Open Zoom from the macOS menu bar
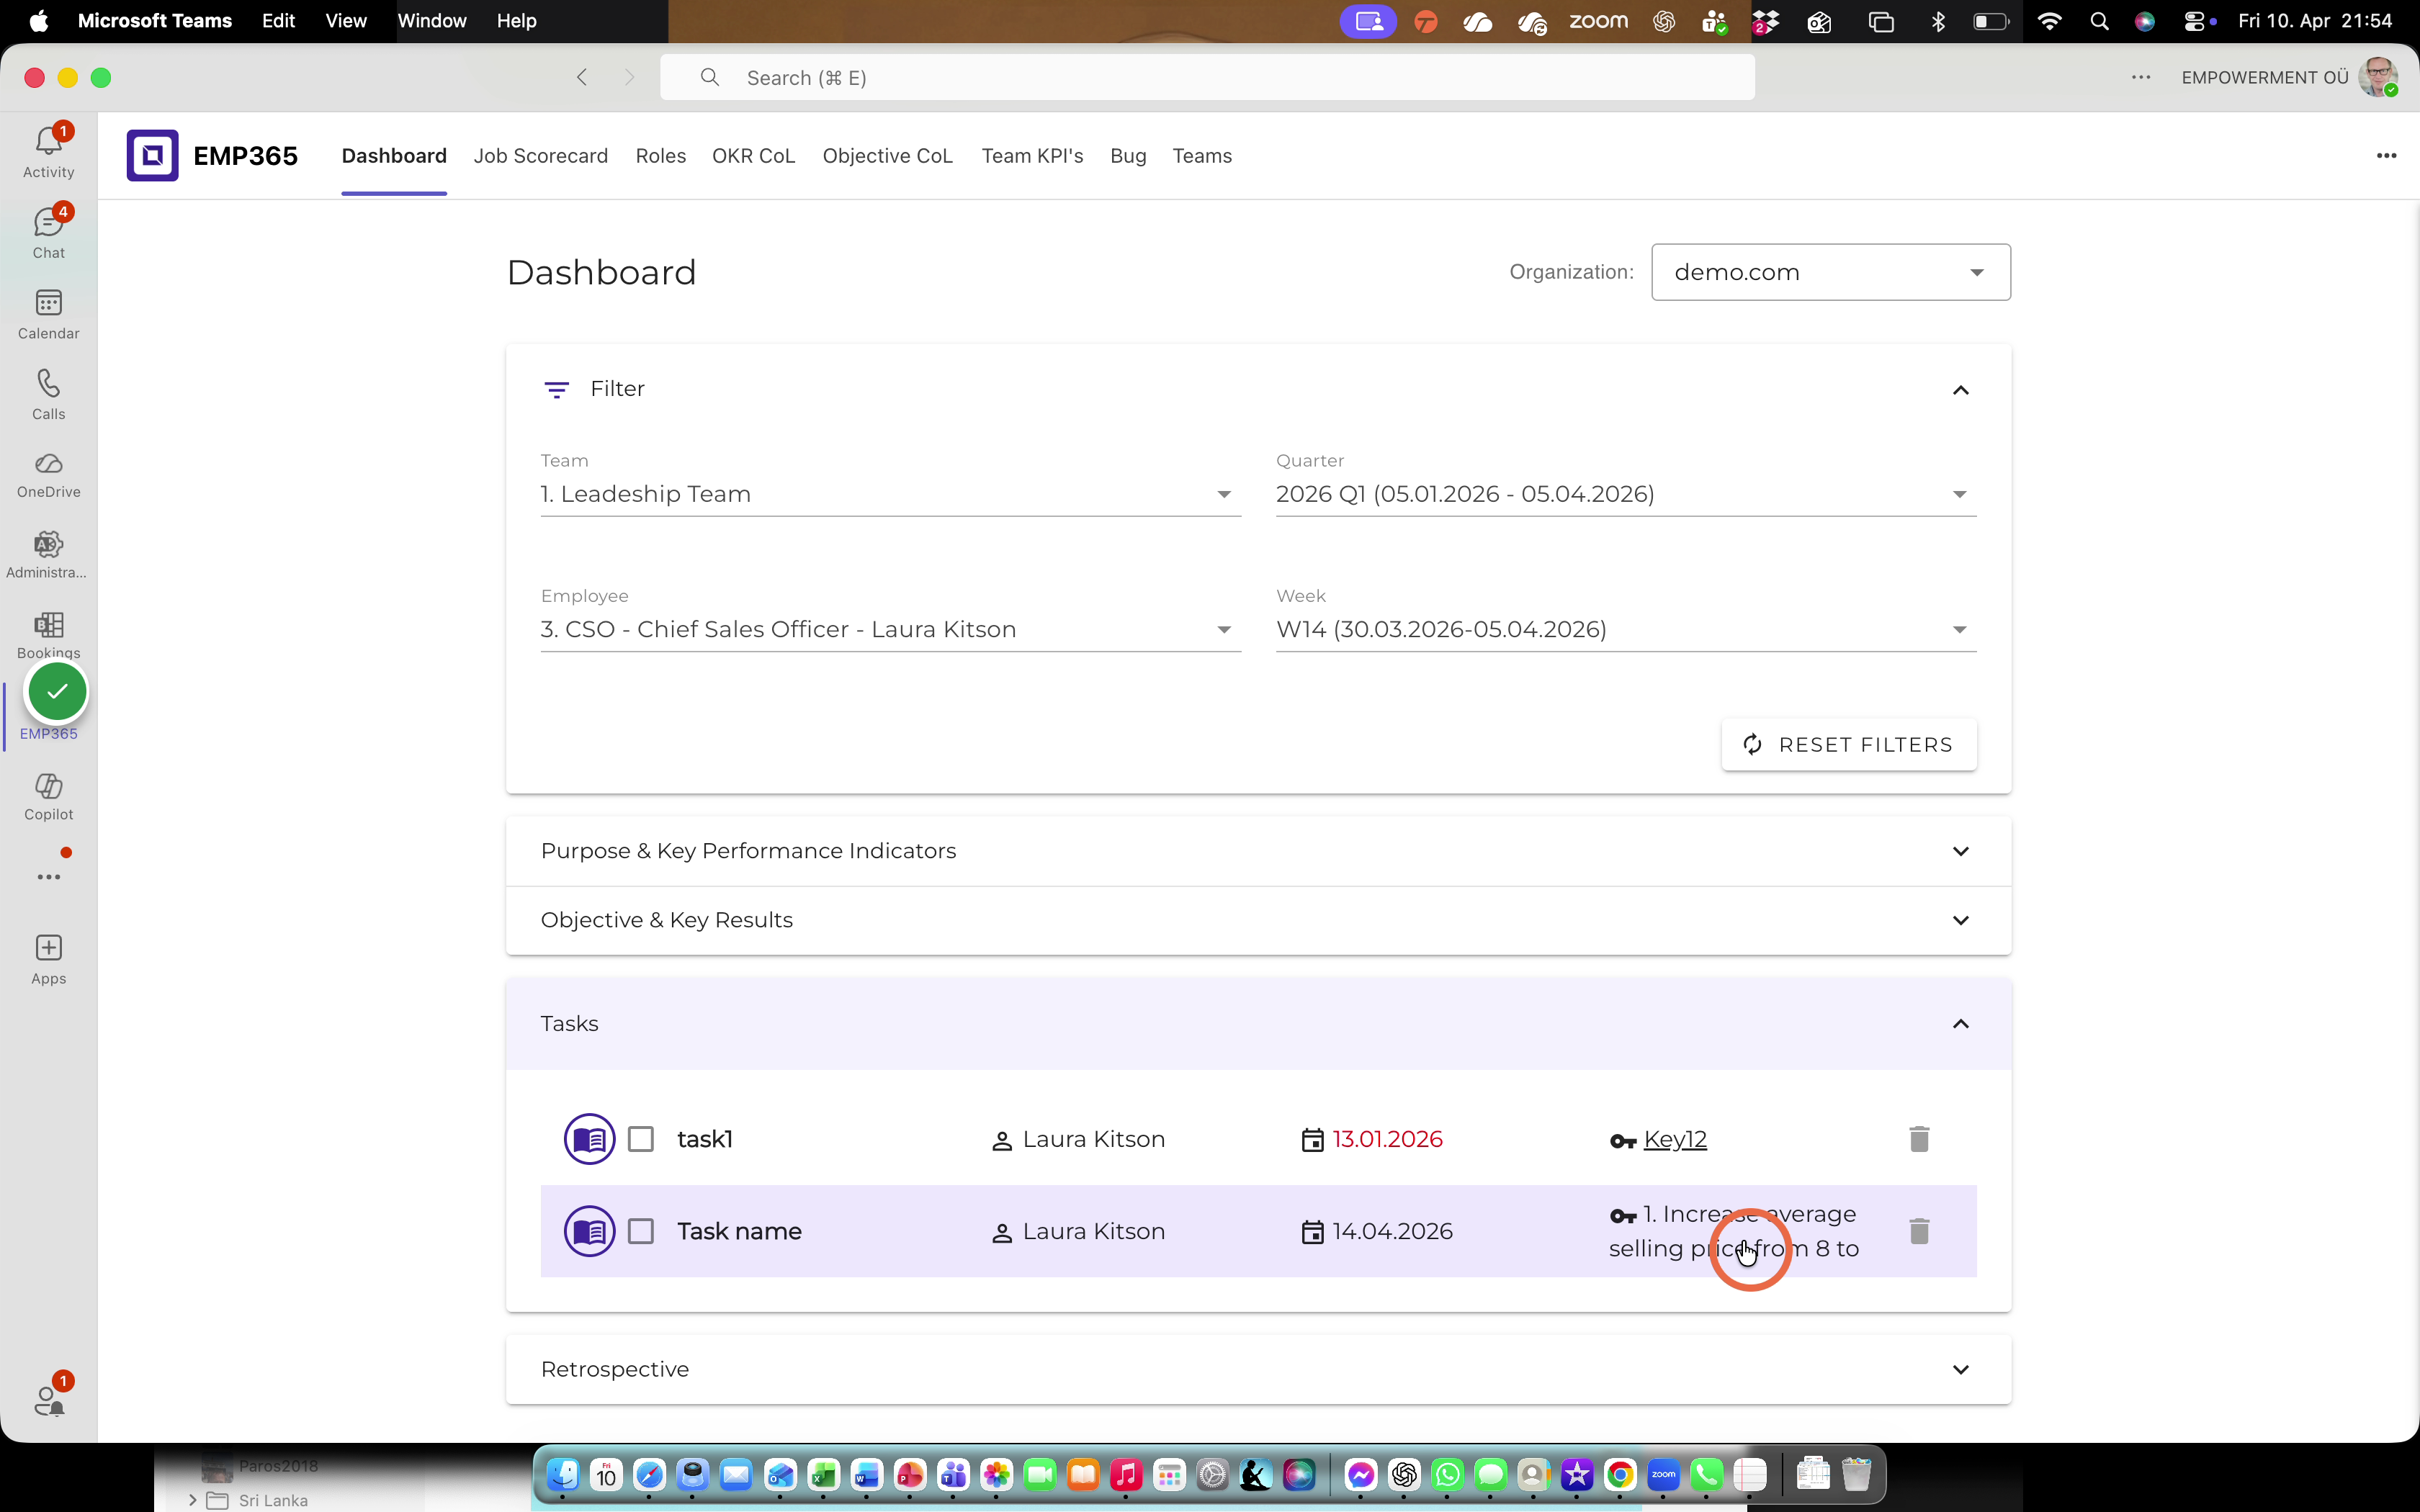Image resolution: width=2420 pixels, height=1512 pixels. (x=1598, y=21)
